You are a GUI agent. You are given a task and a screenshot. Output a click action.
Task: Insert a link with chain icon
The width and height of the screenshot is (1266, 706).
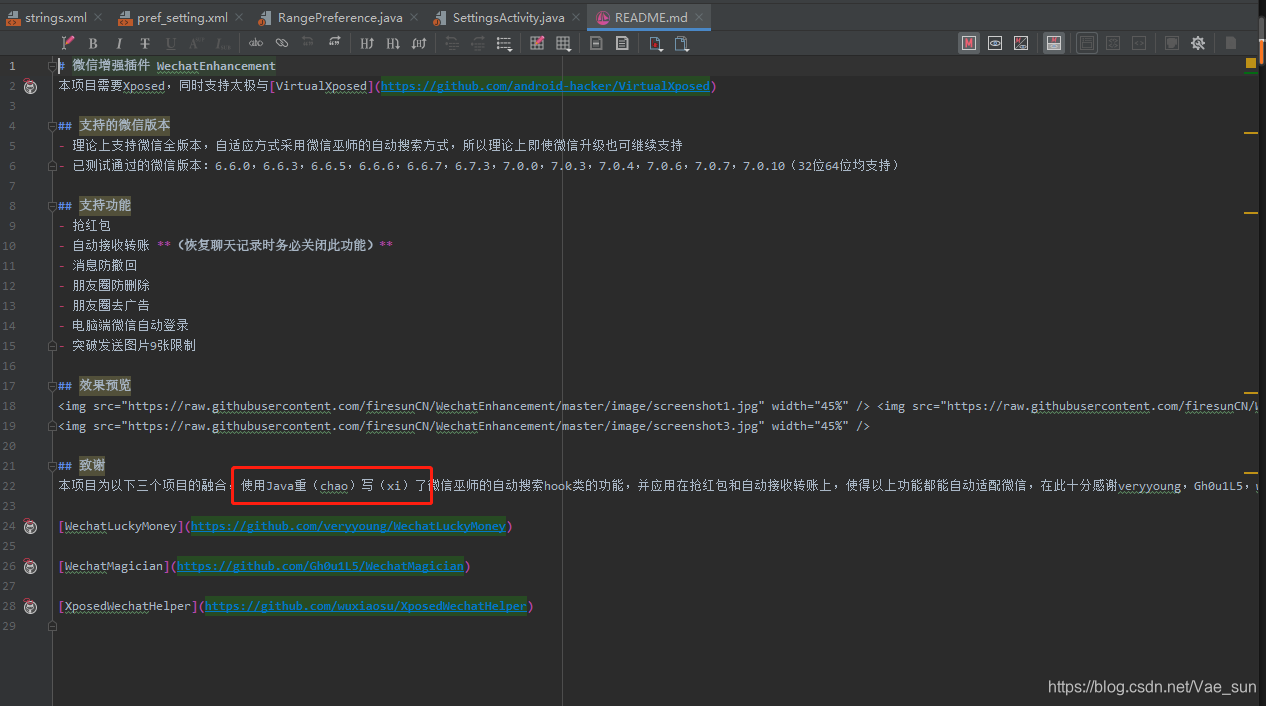tap(282, 43)
